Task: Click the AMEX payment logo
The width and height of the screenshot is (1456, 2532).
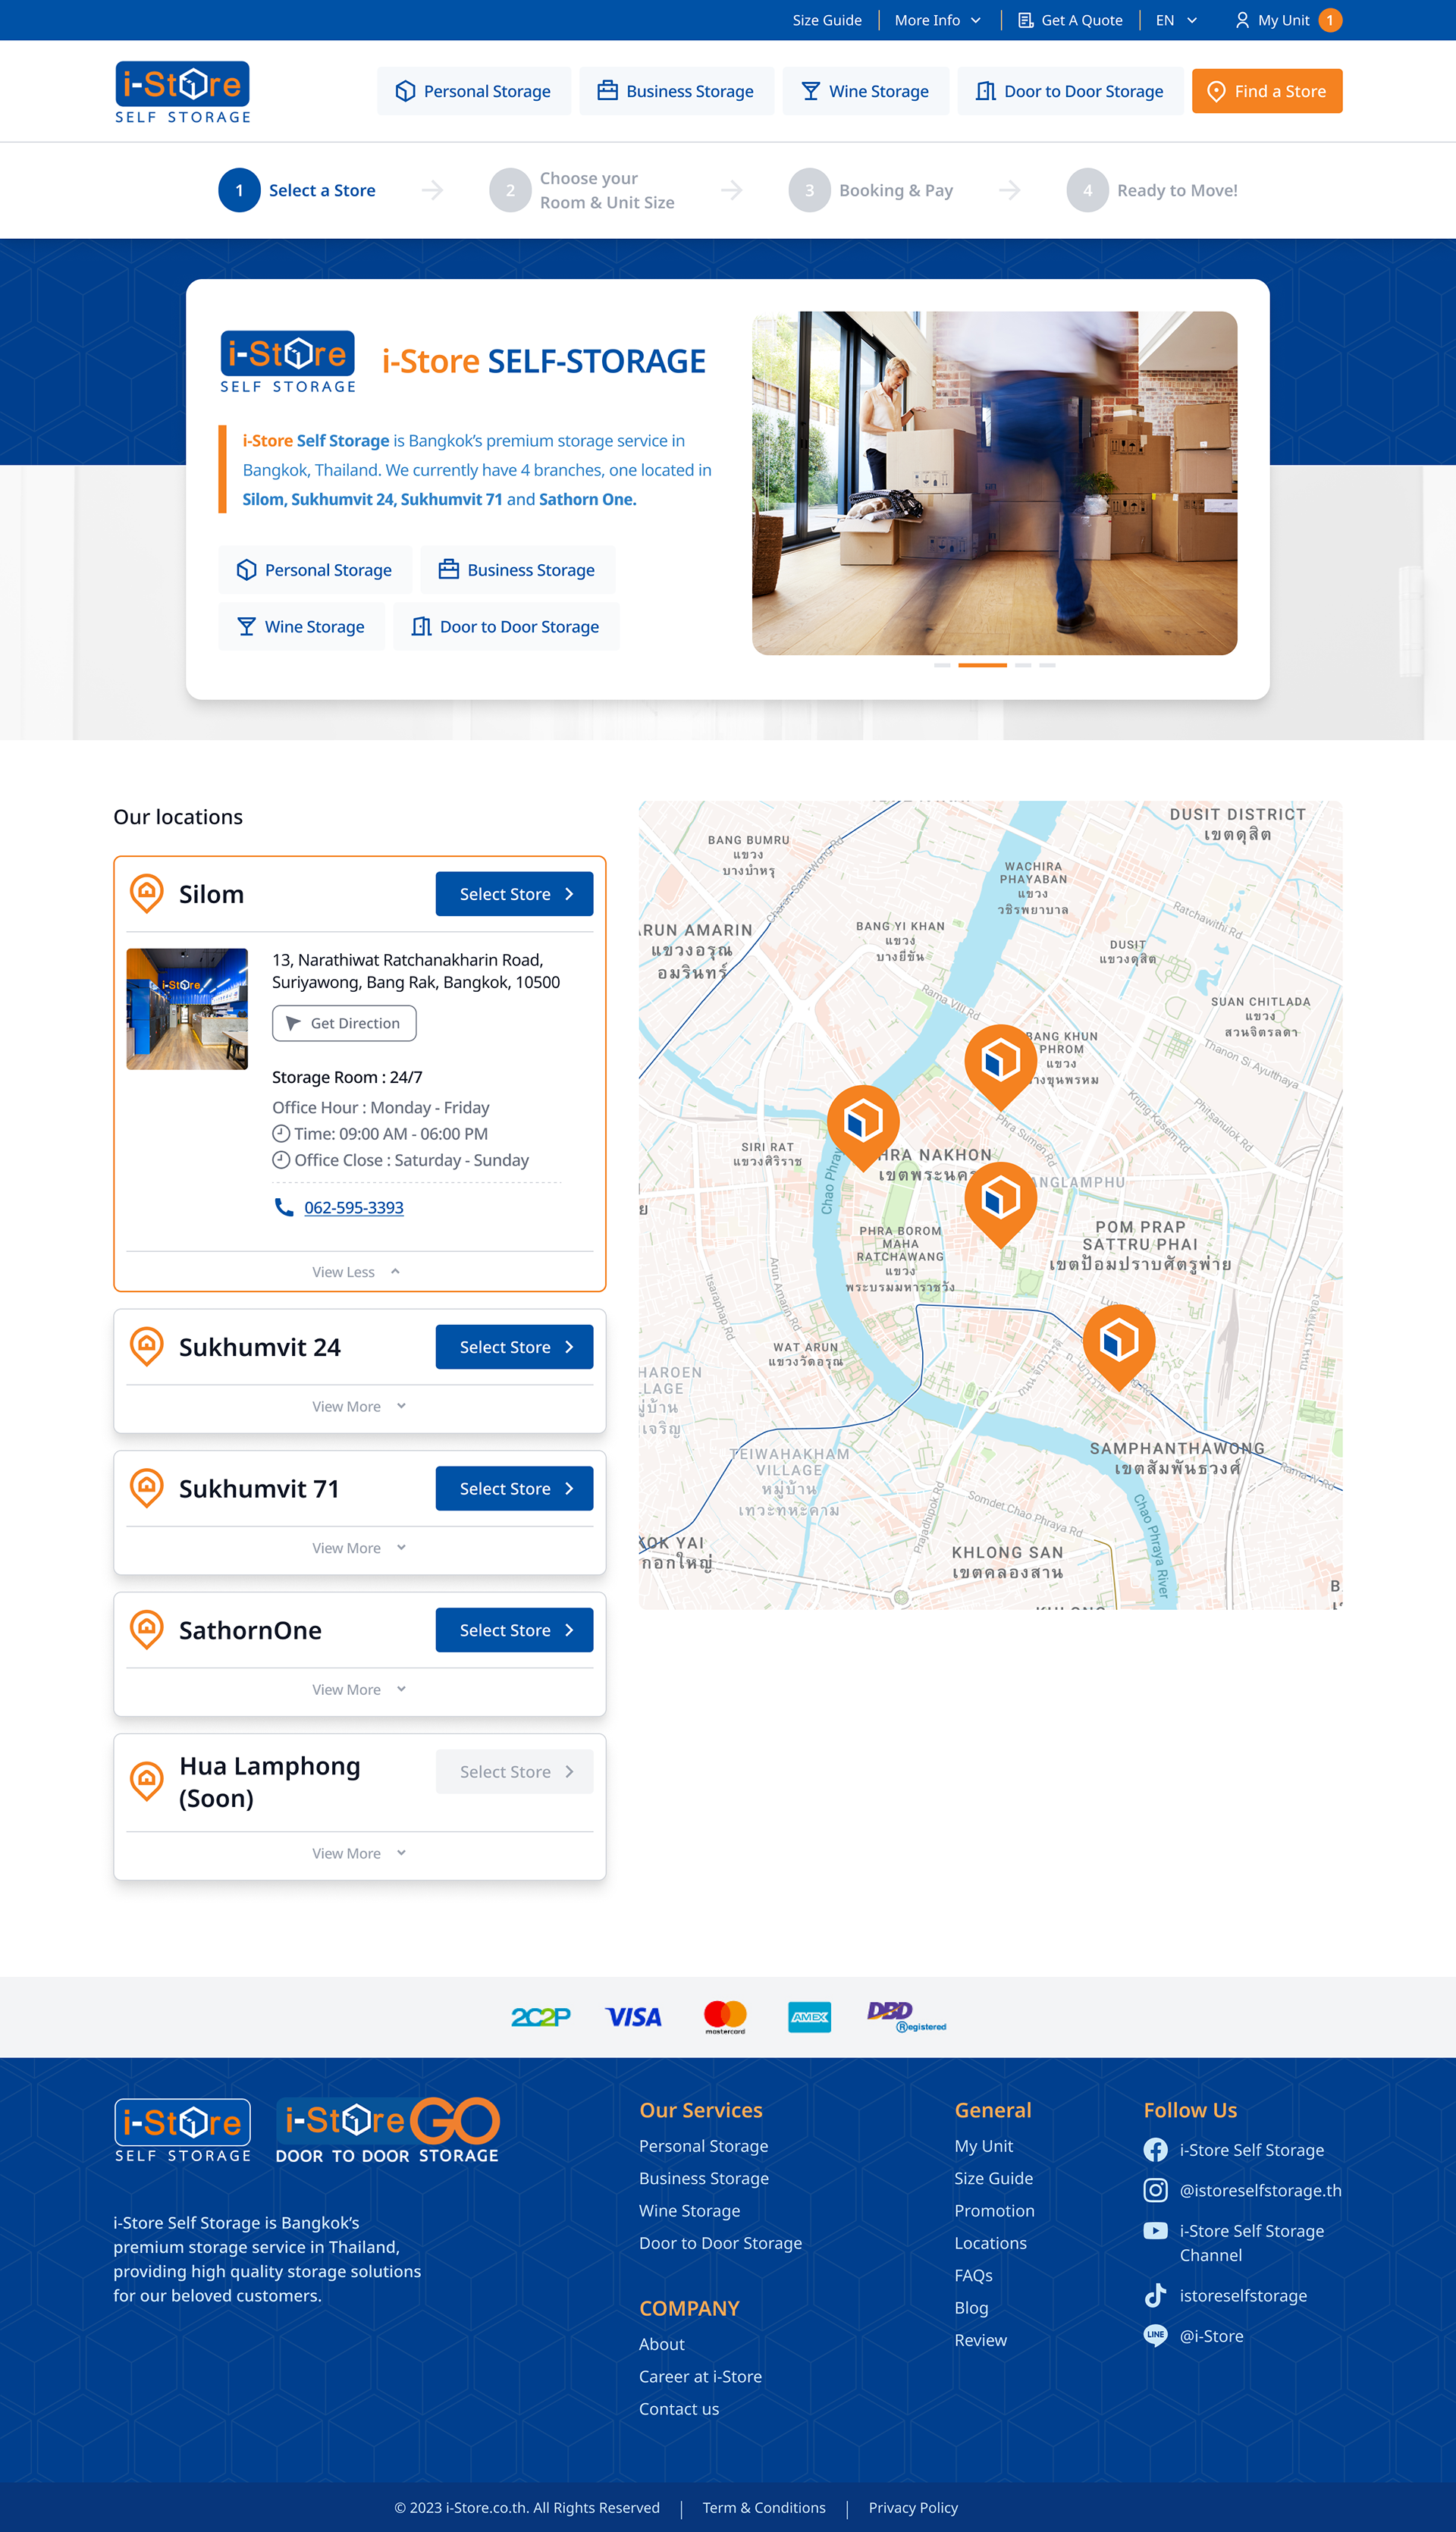Action: 809,2017
